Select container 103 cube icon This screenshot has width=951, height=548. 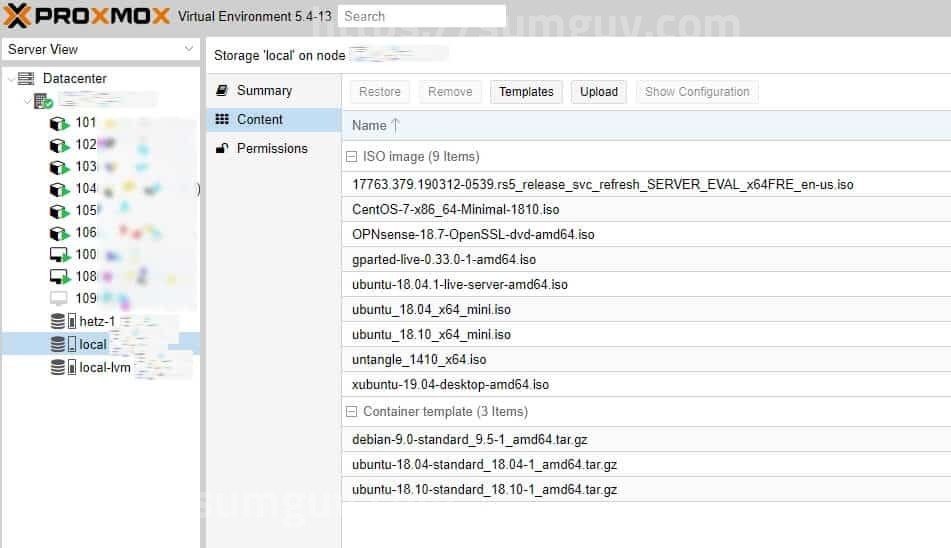(x=59, y=167)
